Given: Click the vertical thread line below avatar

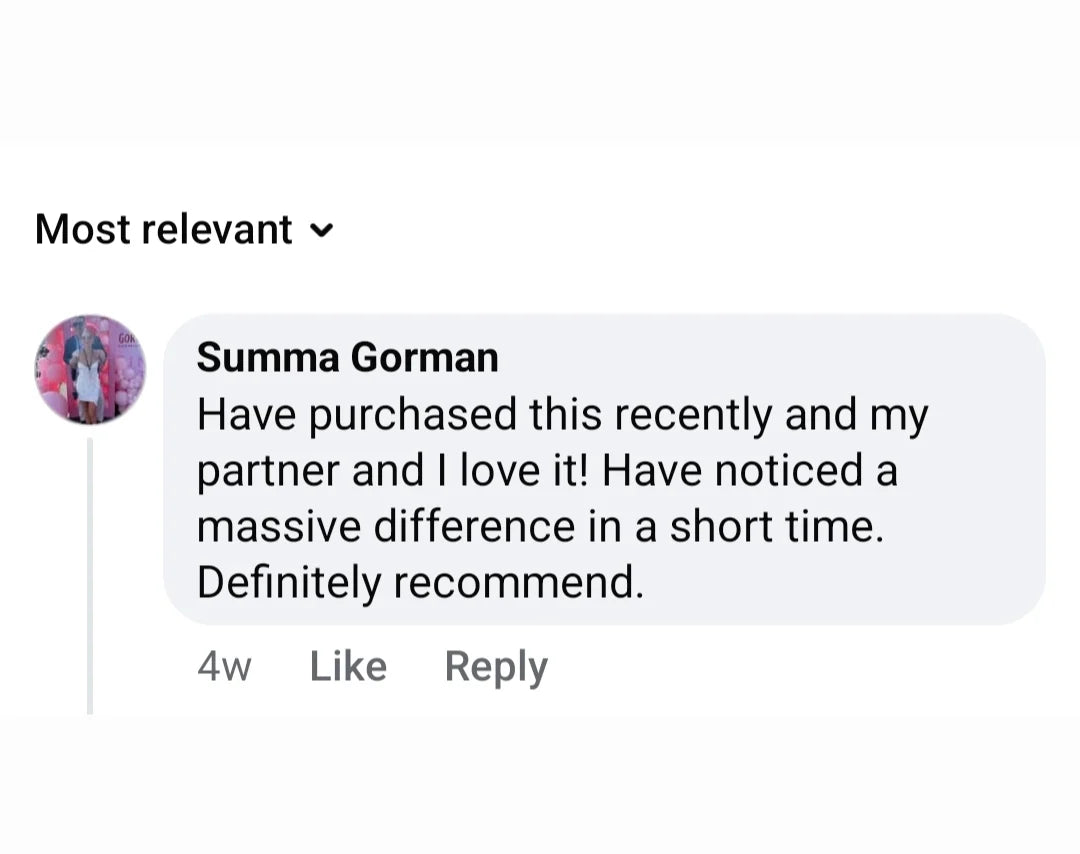Looking at the screenshot, I should pos(90,570).
